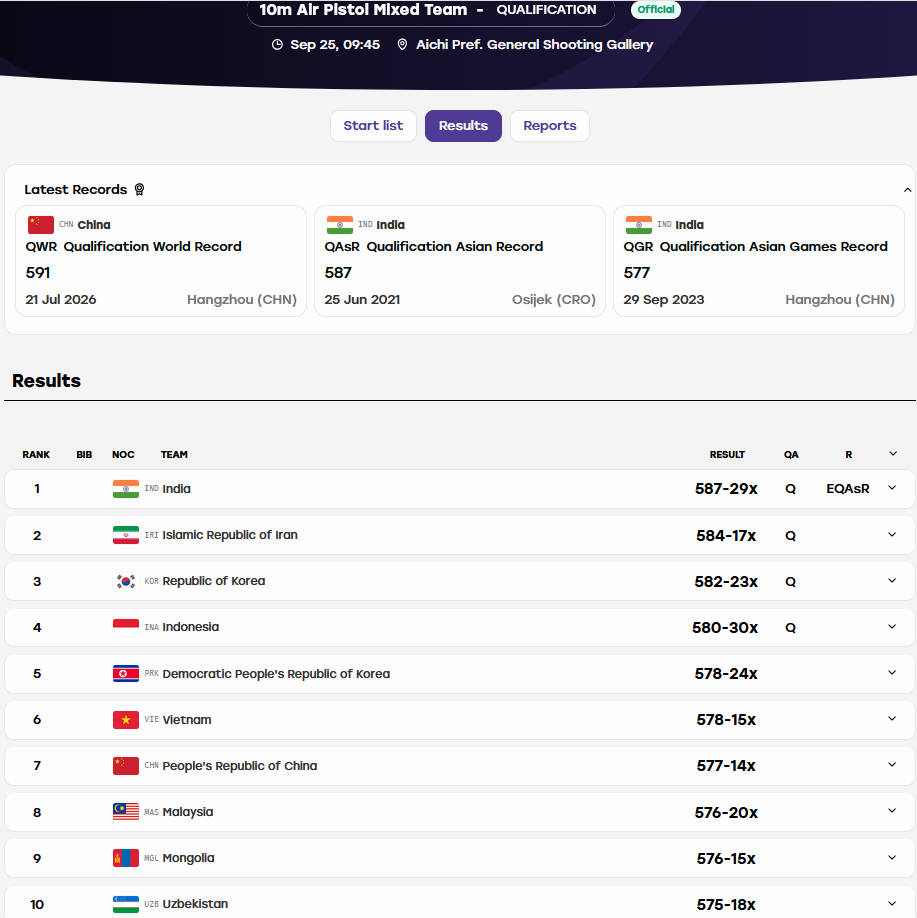Open the Reports tab

click(x=550, y=126)
